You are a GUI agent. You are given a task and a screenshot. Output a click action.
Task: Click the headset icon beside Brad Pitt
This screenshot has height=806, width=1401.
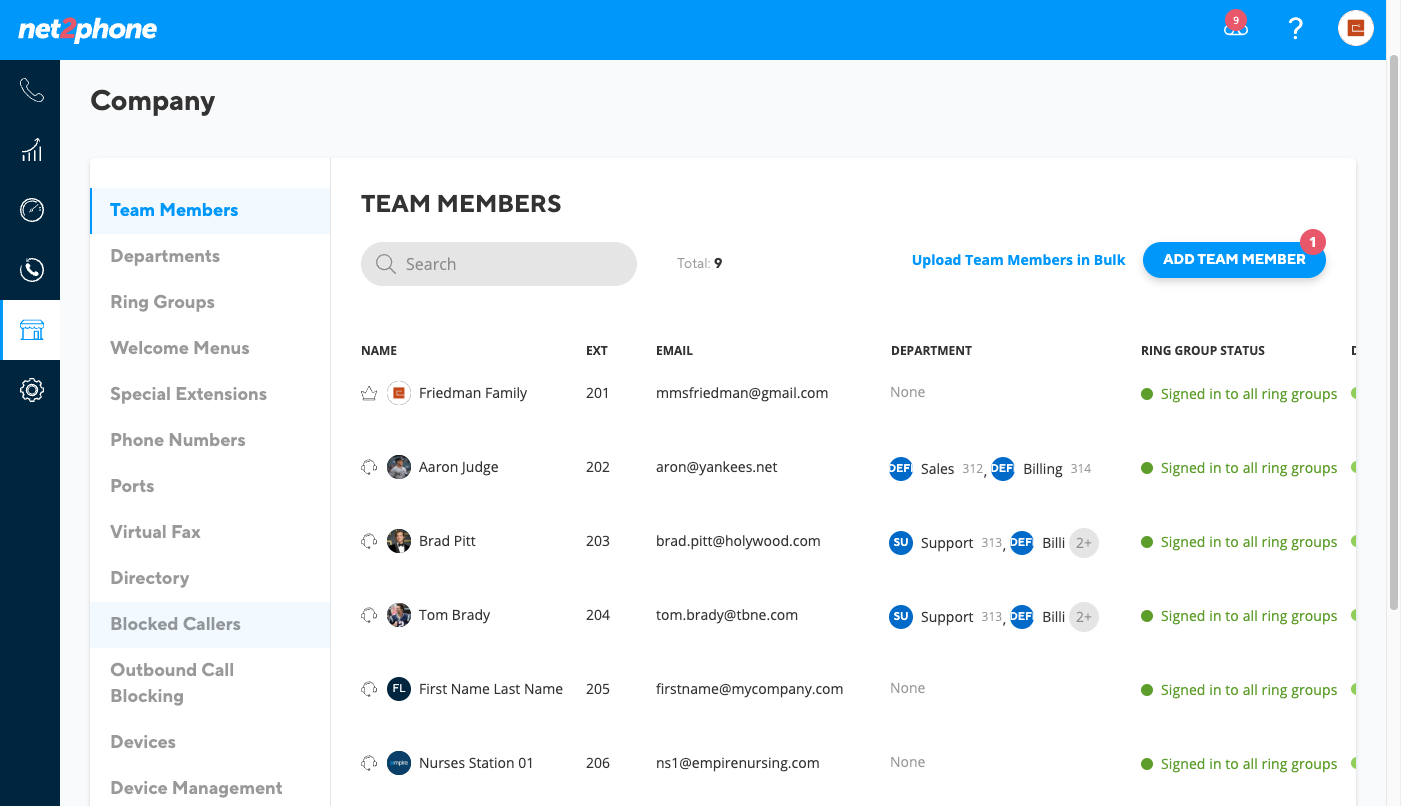point(368,541)
